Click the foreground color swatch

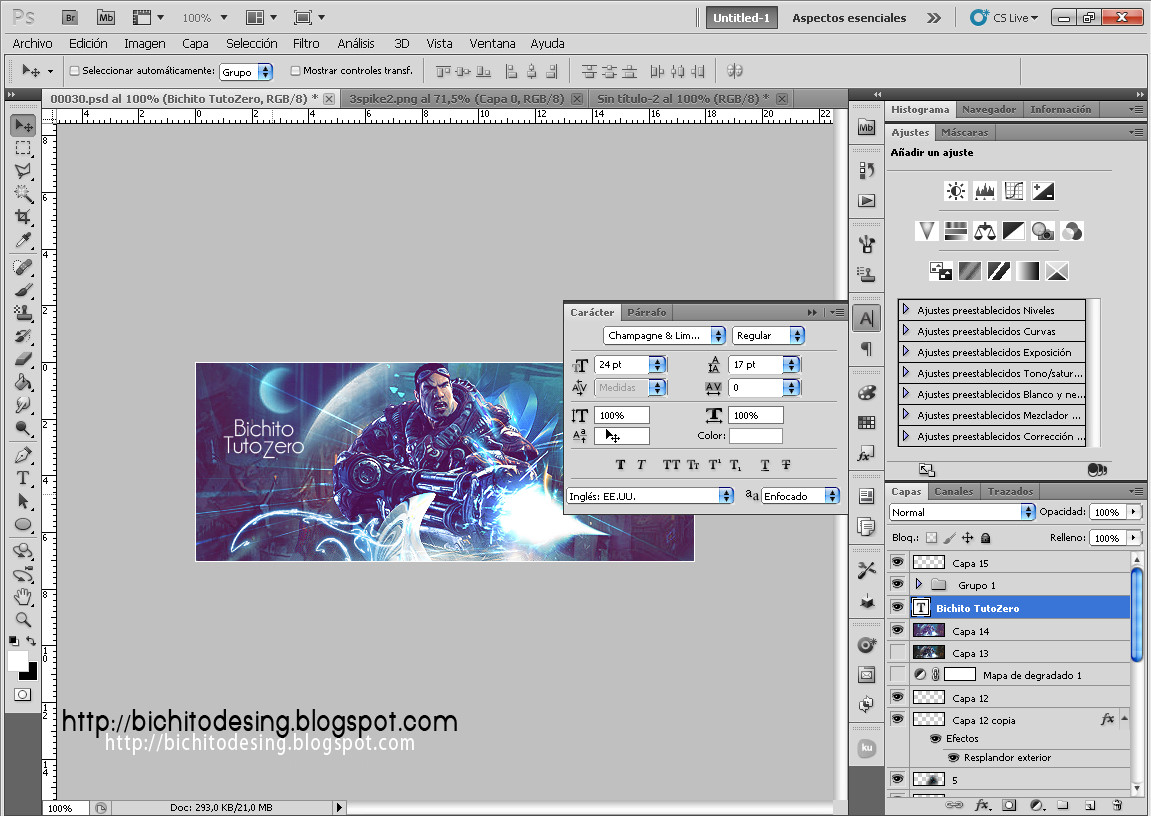coord(18,660)
